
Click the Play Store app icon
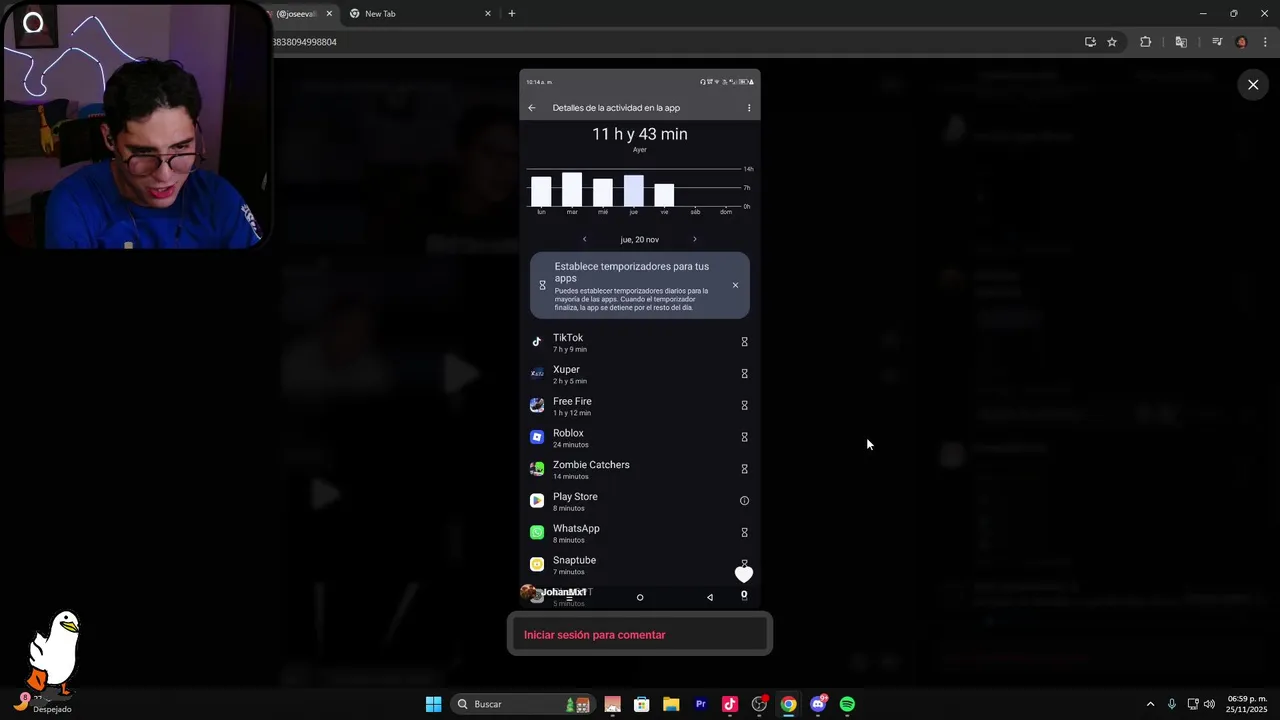tap(537, 501)
